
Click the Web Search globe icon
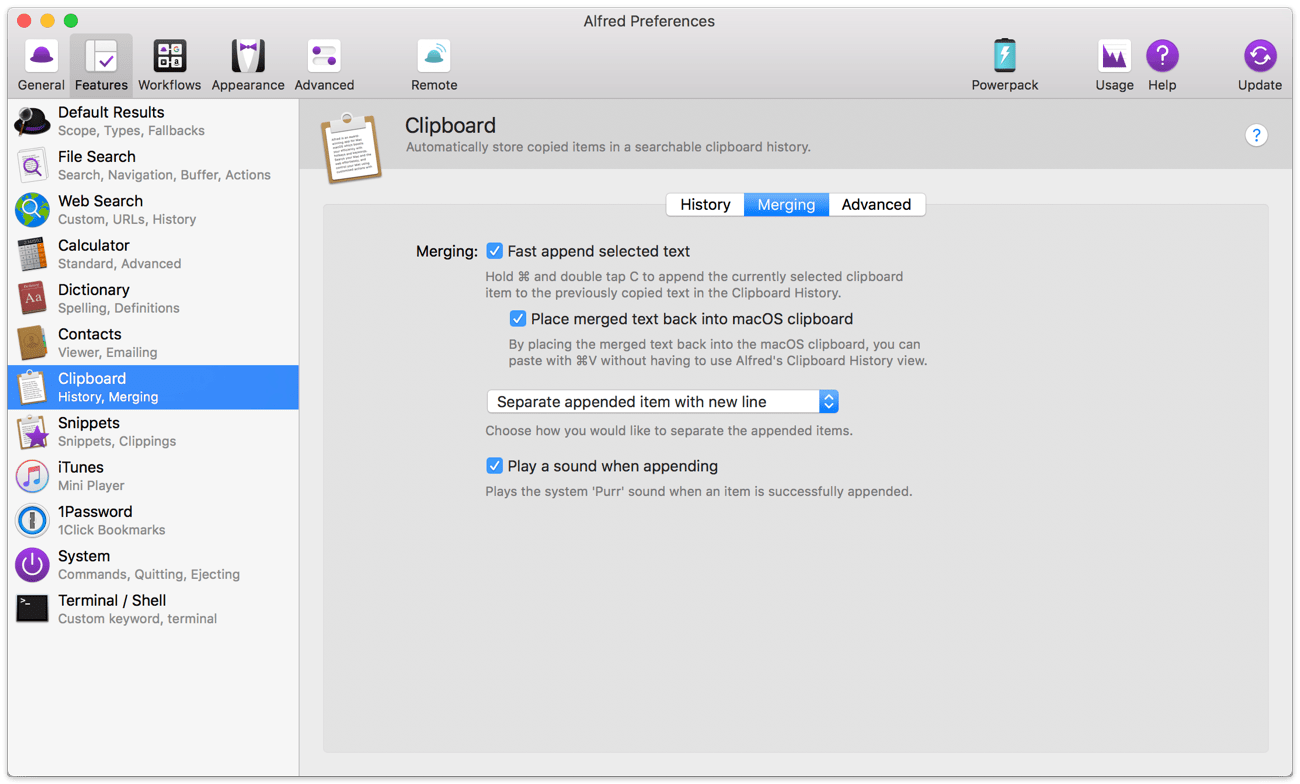click(32, 210)
